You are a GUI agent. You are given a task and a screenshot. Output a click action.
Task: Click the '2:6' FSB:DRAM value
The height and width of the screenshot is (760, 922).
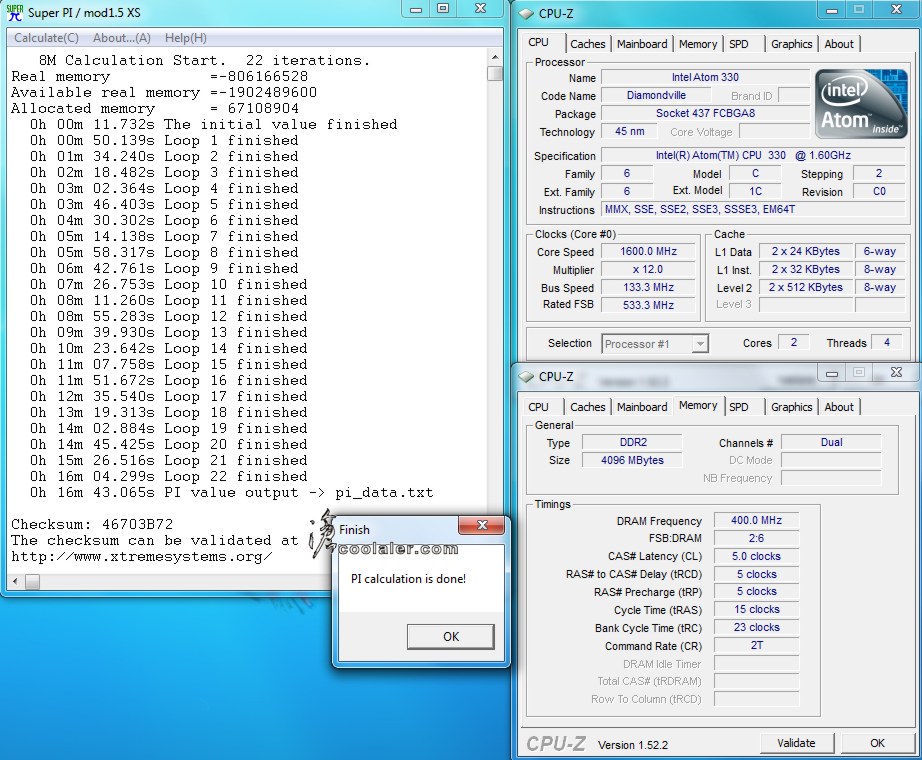point(756,538)
